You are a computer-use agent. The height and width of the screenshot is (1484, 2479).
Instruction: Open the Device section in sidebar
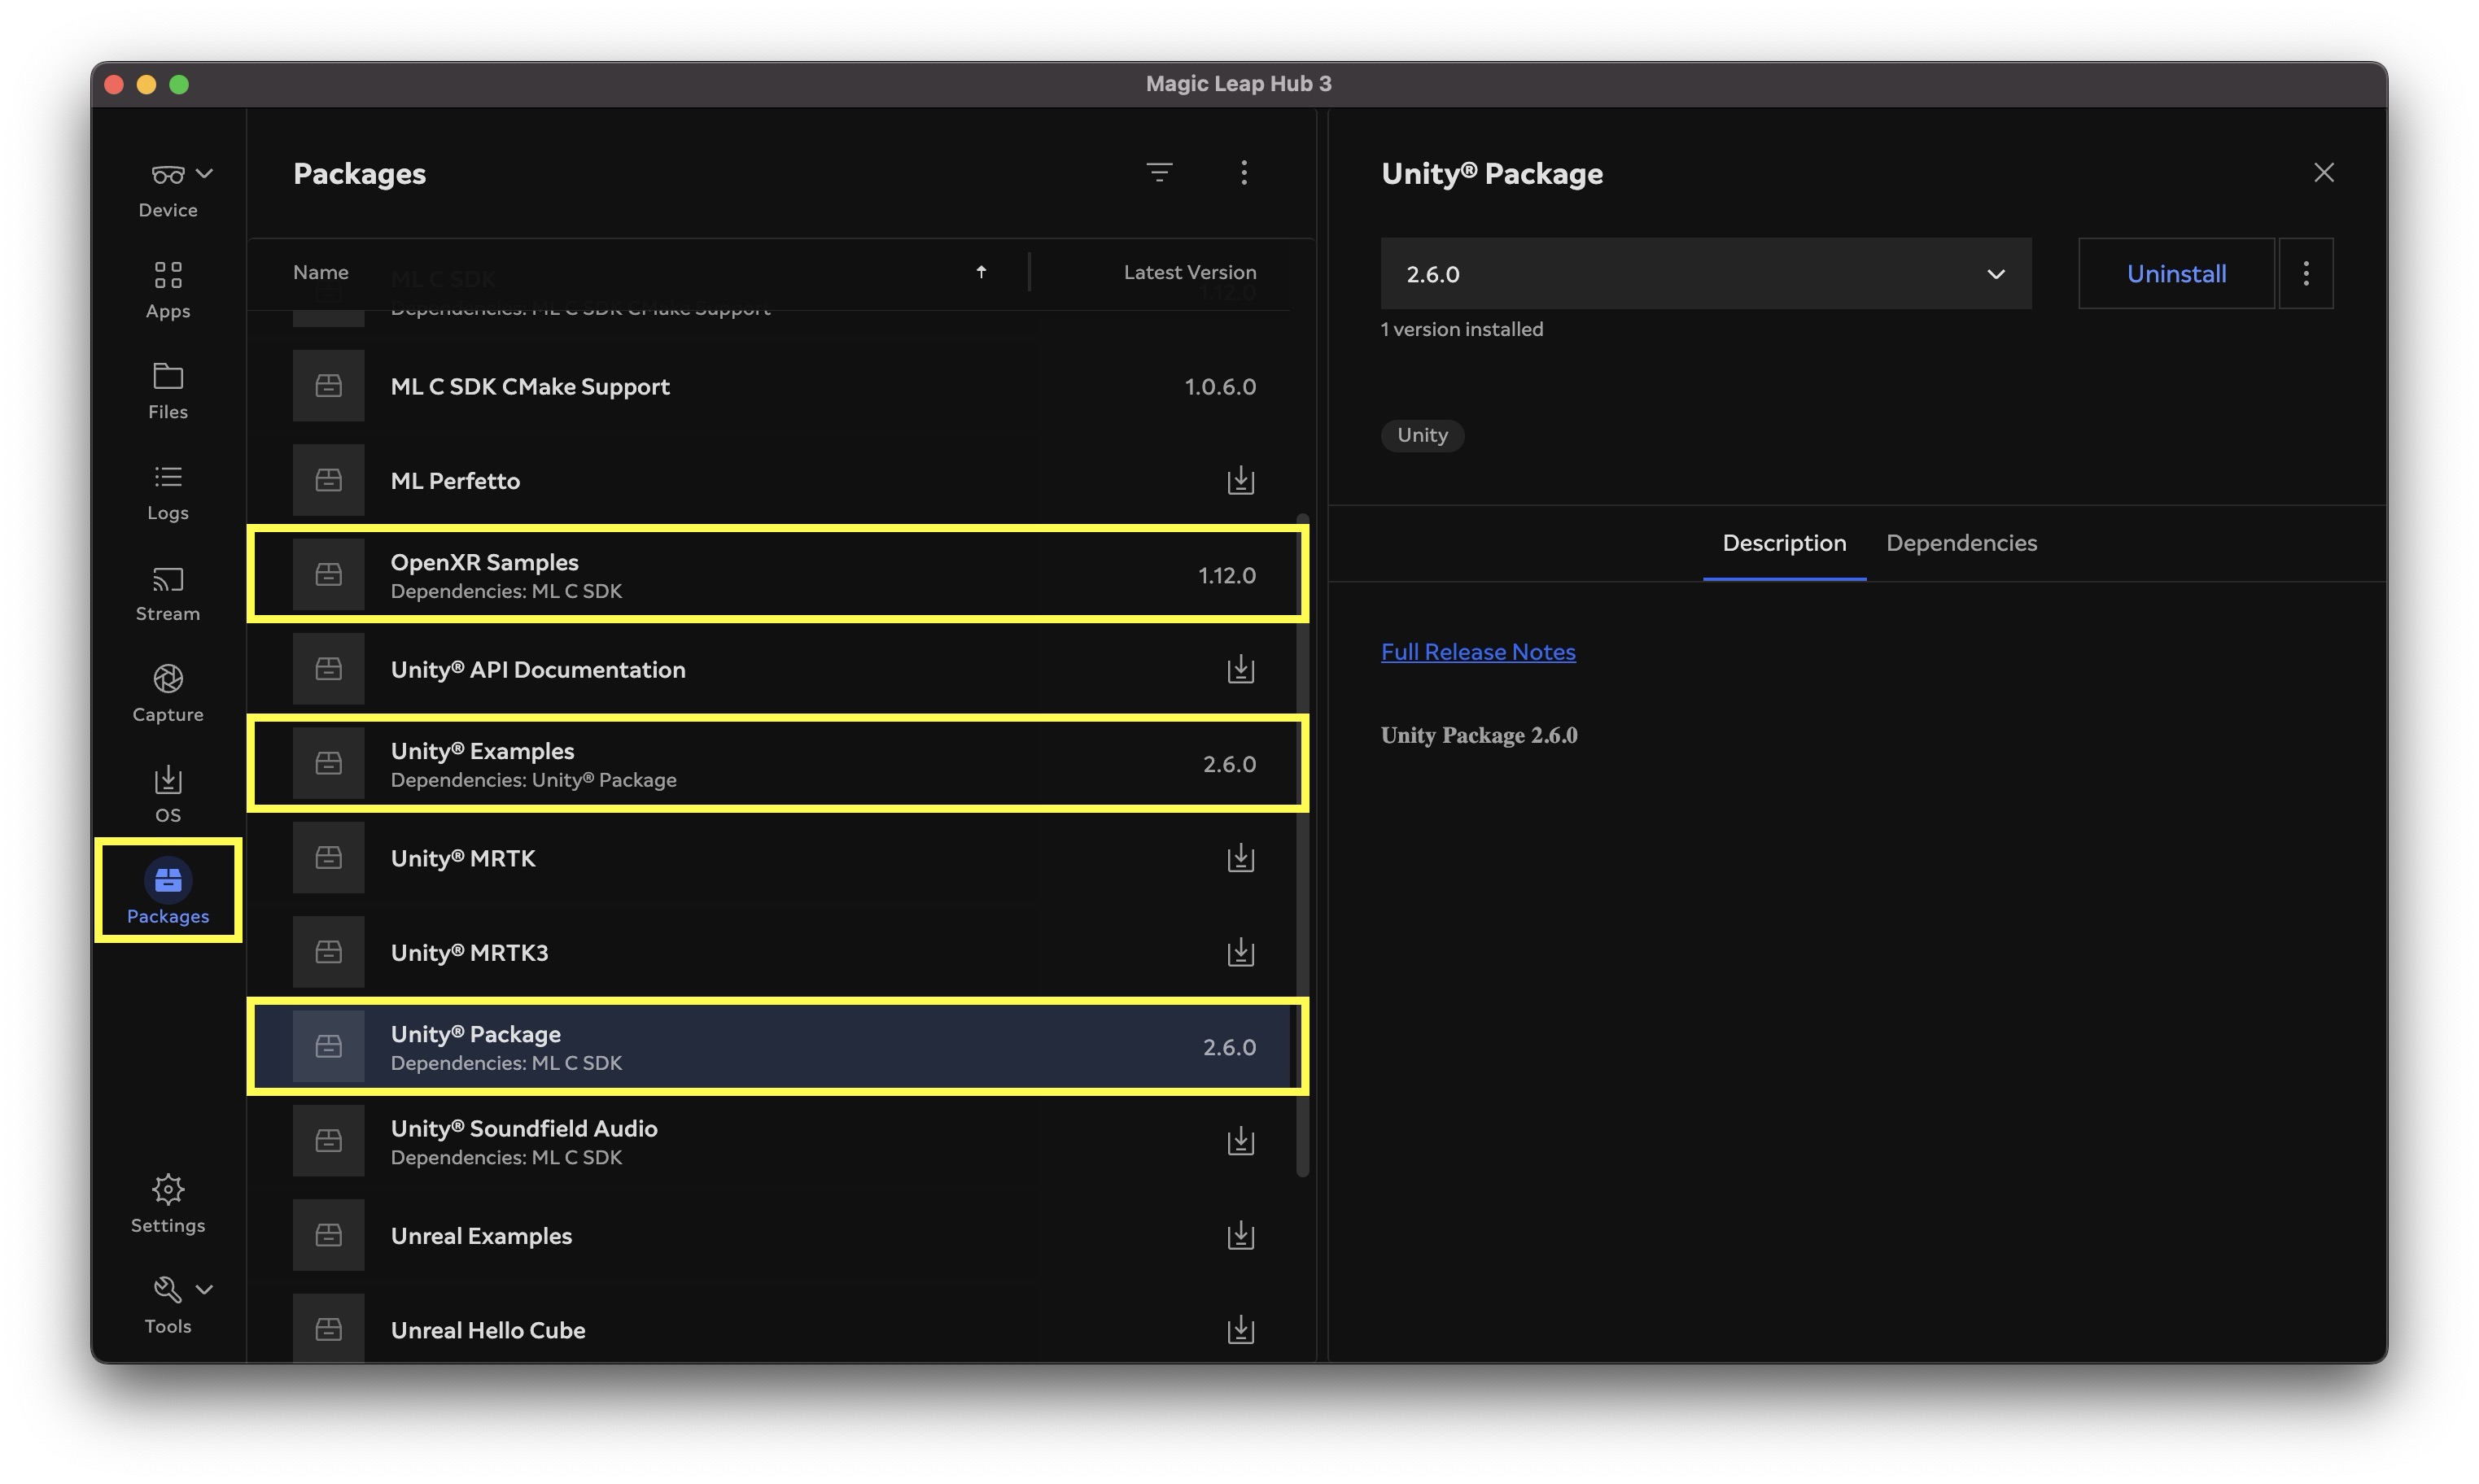pyautogui.click(x=168, y=190)
